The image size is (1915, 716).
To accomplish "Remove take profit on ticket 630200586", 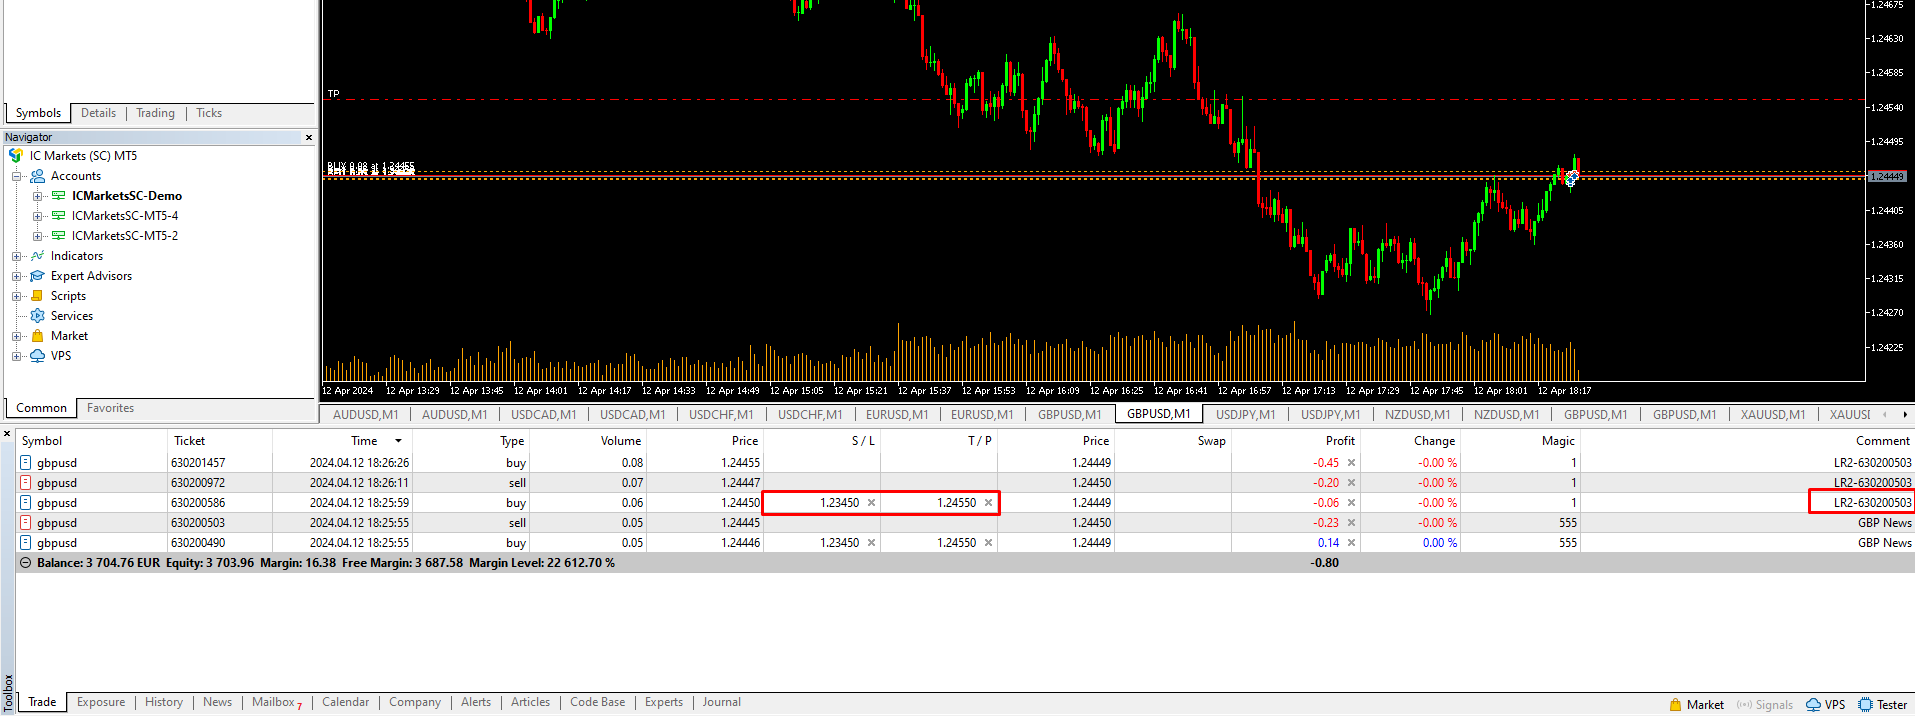I will (x=988, y=503).
